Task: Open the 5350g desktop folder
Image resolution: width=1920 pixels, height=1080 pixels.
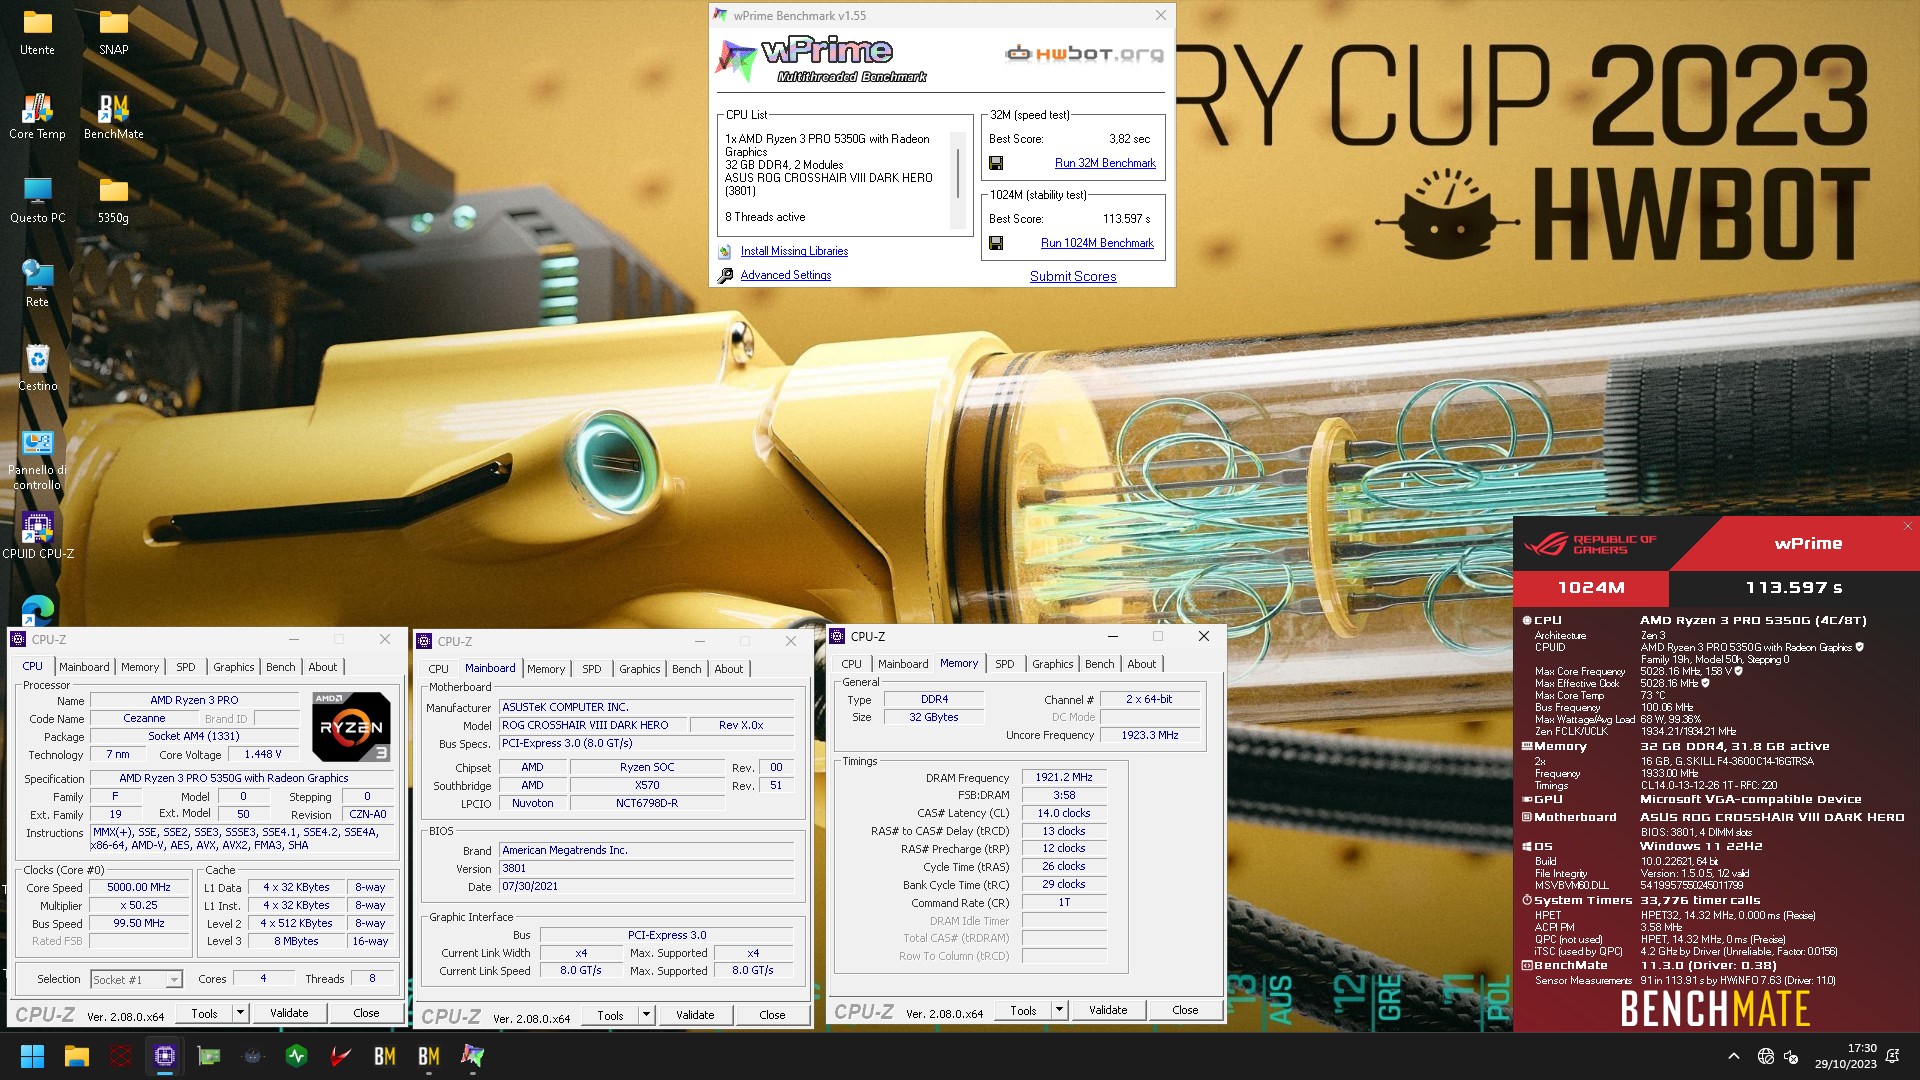Action: click(113, 200)
